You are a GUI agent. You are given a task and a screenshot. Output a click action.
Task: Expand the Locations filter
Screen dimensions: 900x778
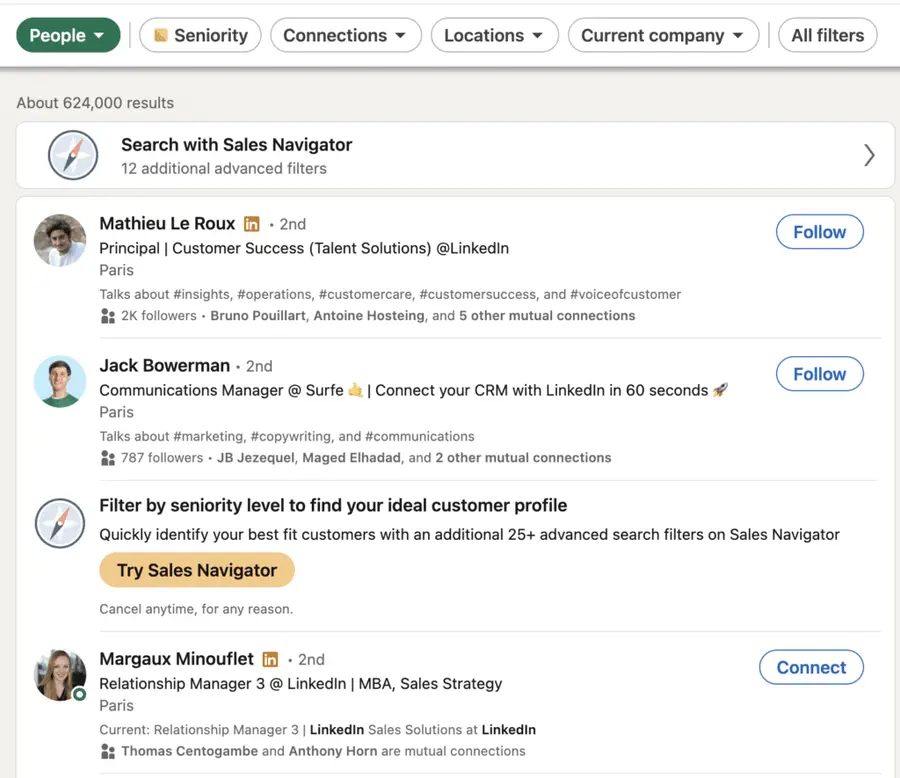494,34
